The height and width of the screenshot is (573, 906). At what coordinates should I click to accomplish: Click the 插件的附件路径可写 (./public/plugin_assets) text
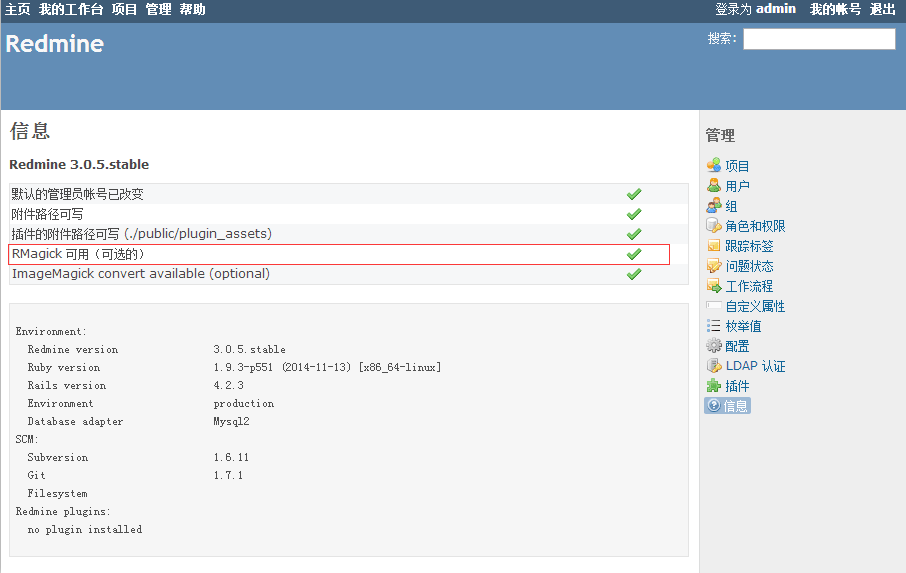tap(142, 234)
